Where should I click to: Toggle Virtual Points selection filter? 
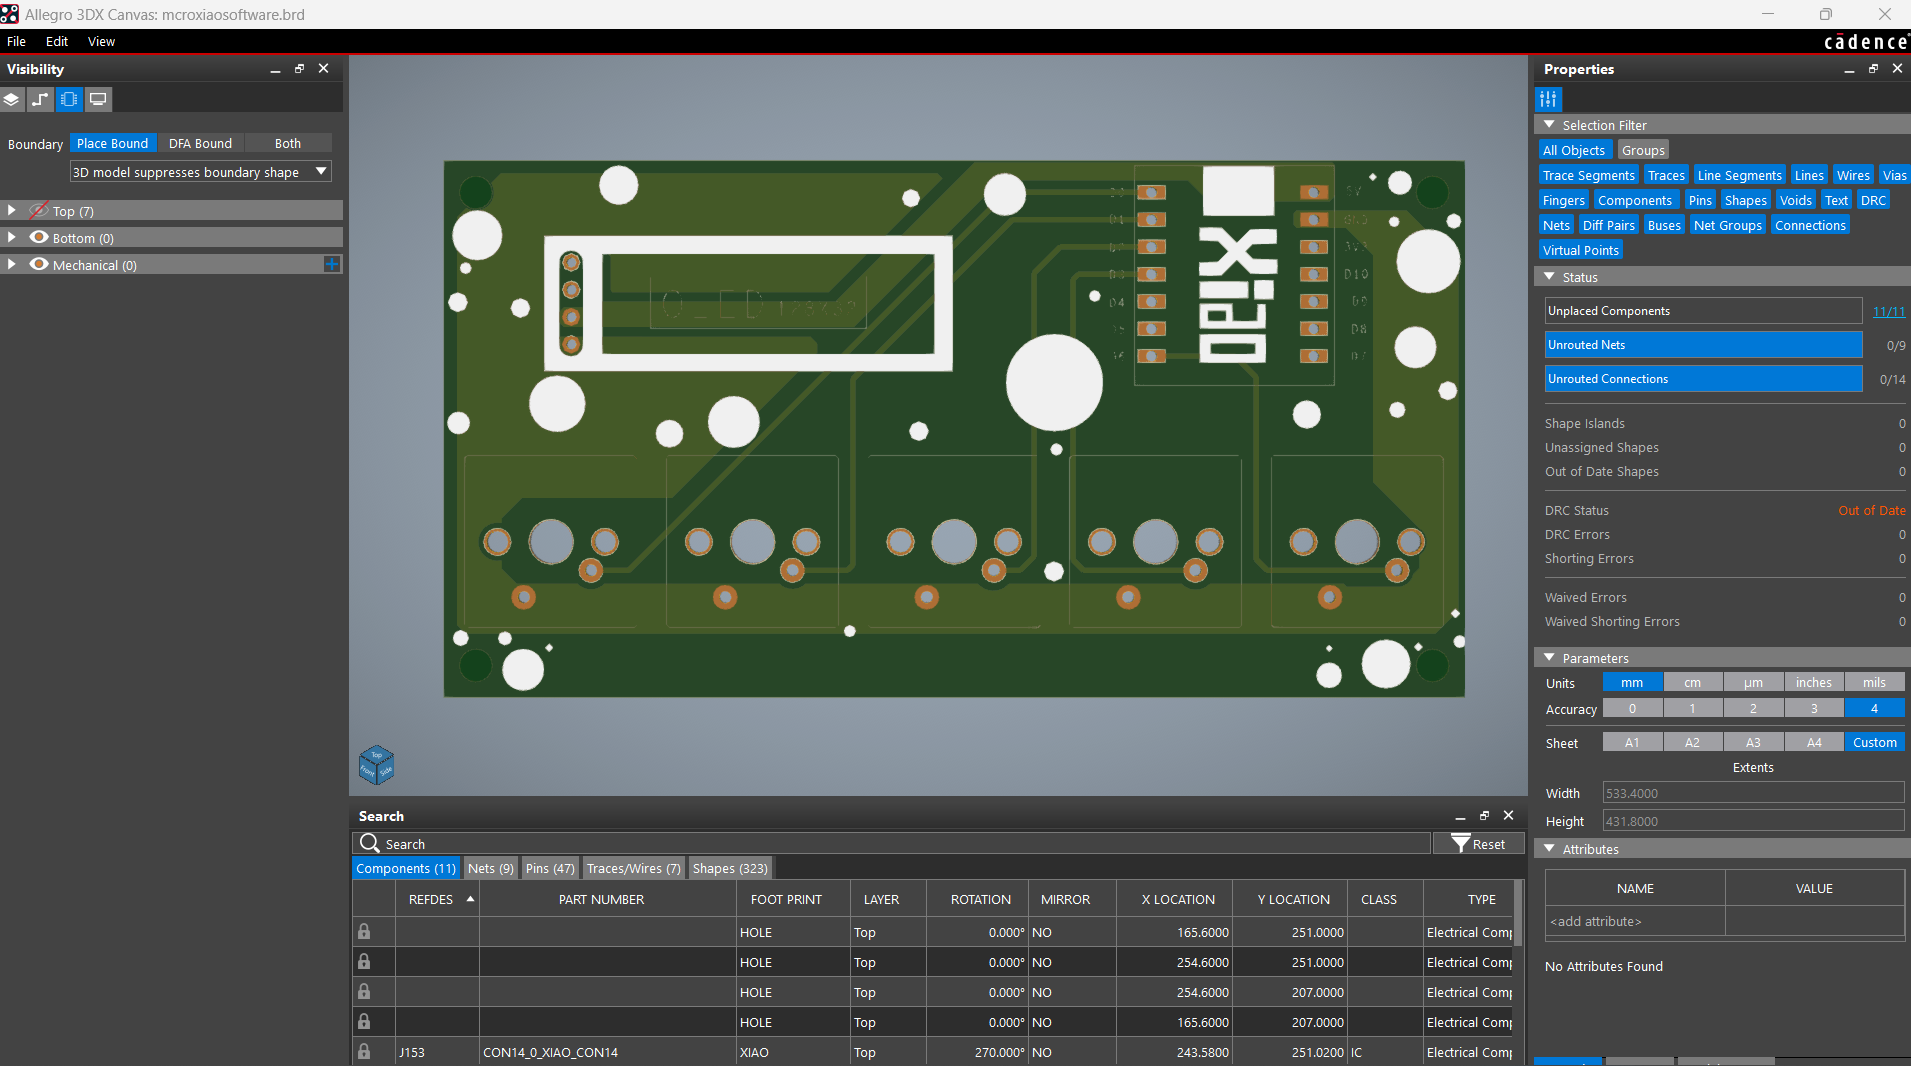pyautogui.click(x=1580, y=250)
